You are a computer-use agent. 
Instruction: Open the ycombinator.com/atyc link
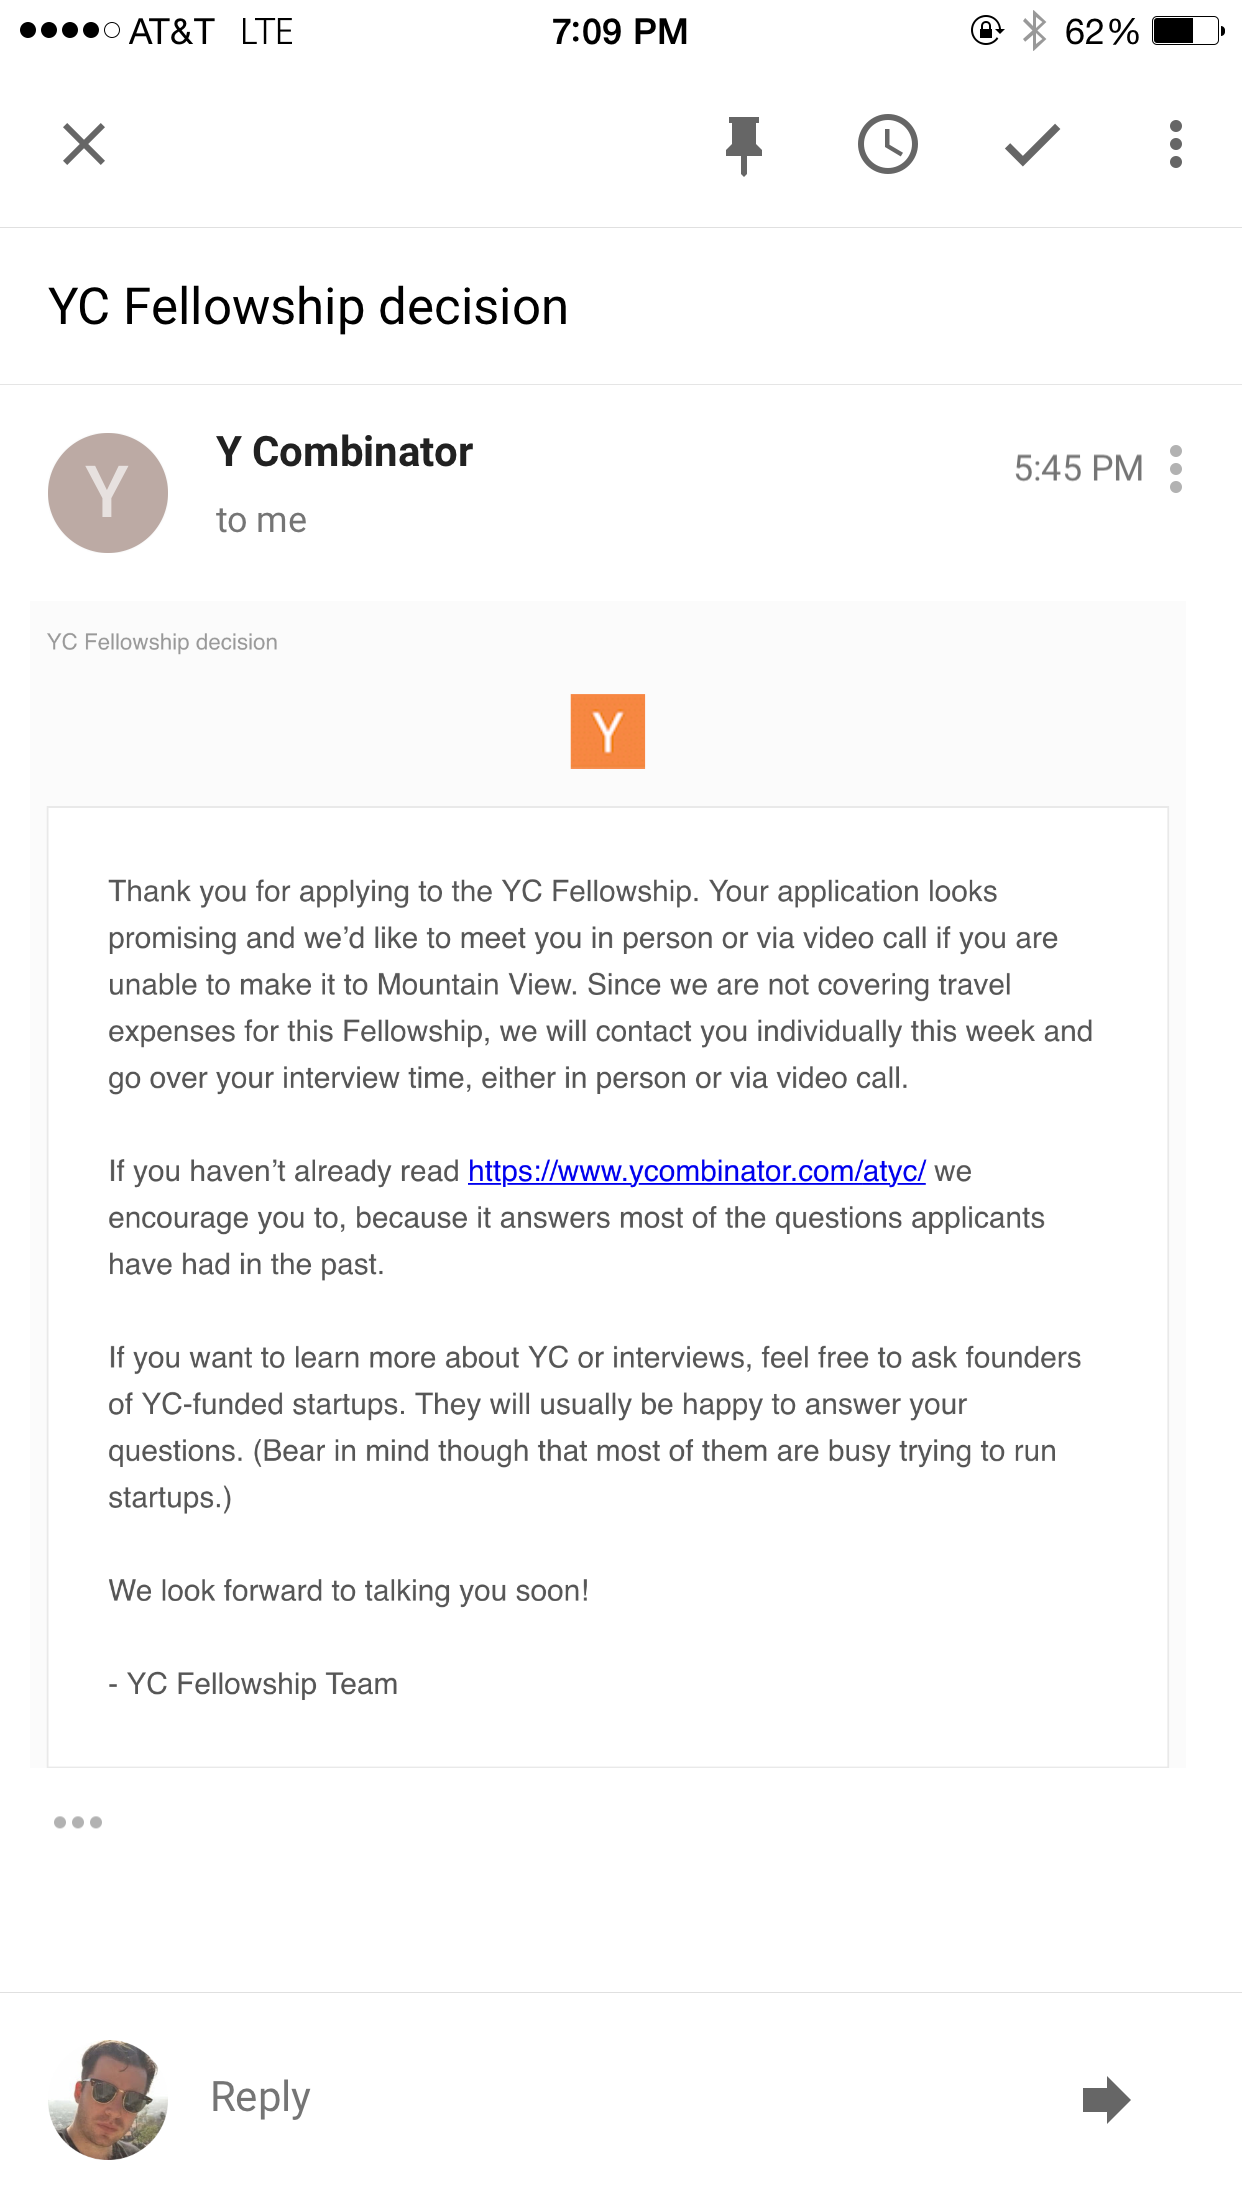pyautogui.click(x=696, y=1171)
